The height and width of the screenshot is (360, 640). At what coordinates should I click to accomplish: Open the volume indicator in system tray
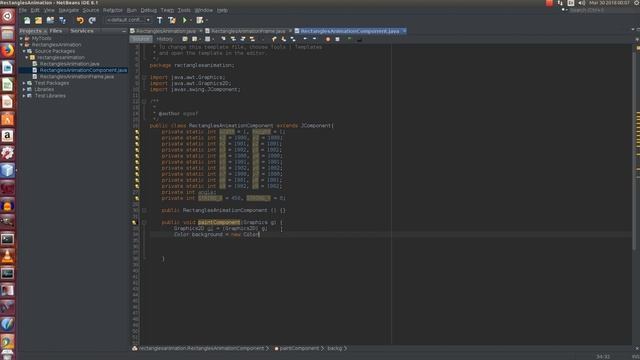point(582,3)
